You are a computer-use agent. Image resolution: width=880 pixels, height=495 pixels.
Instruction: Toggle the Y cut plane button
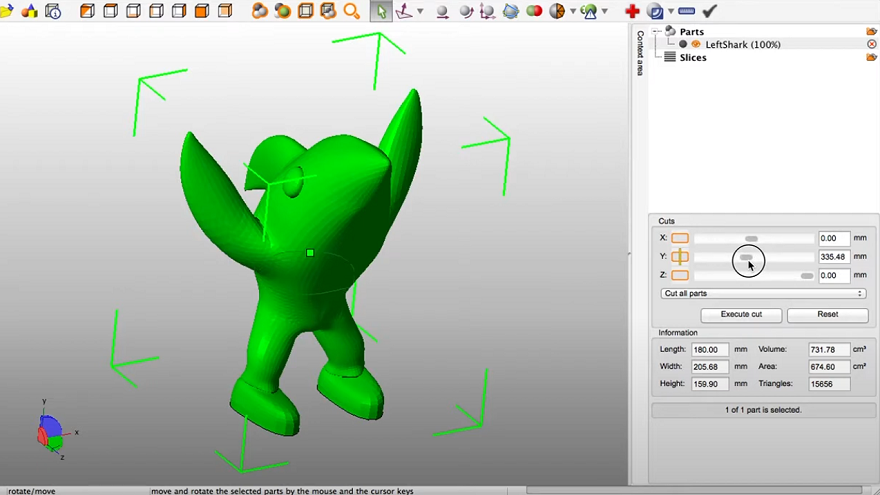680,256
